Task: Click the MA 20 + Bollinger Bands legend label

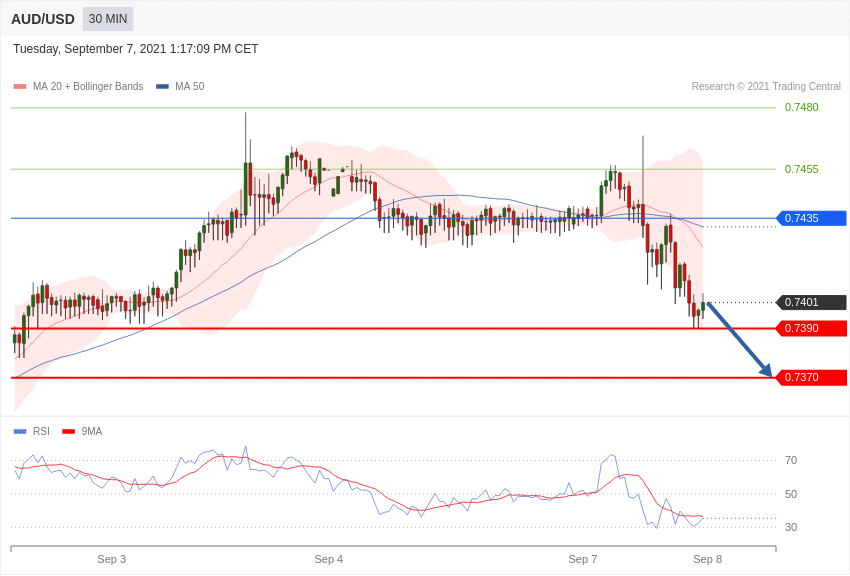Action: (88, 86)
